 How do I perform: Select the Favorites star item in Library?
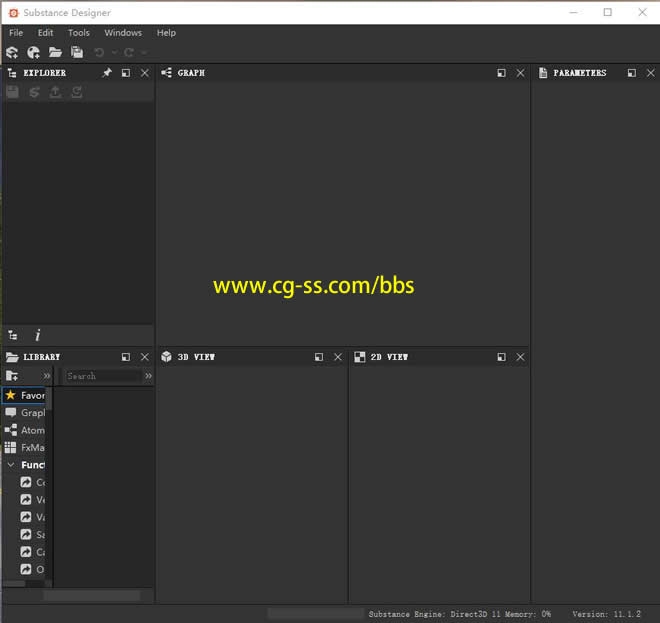click(24, 395)
